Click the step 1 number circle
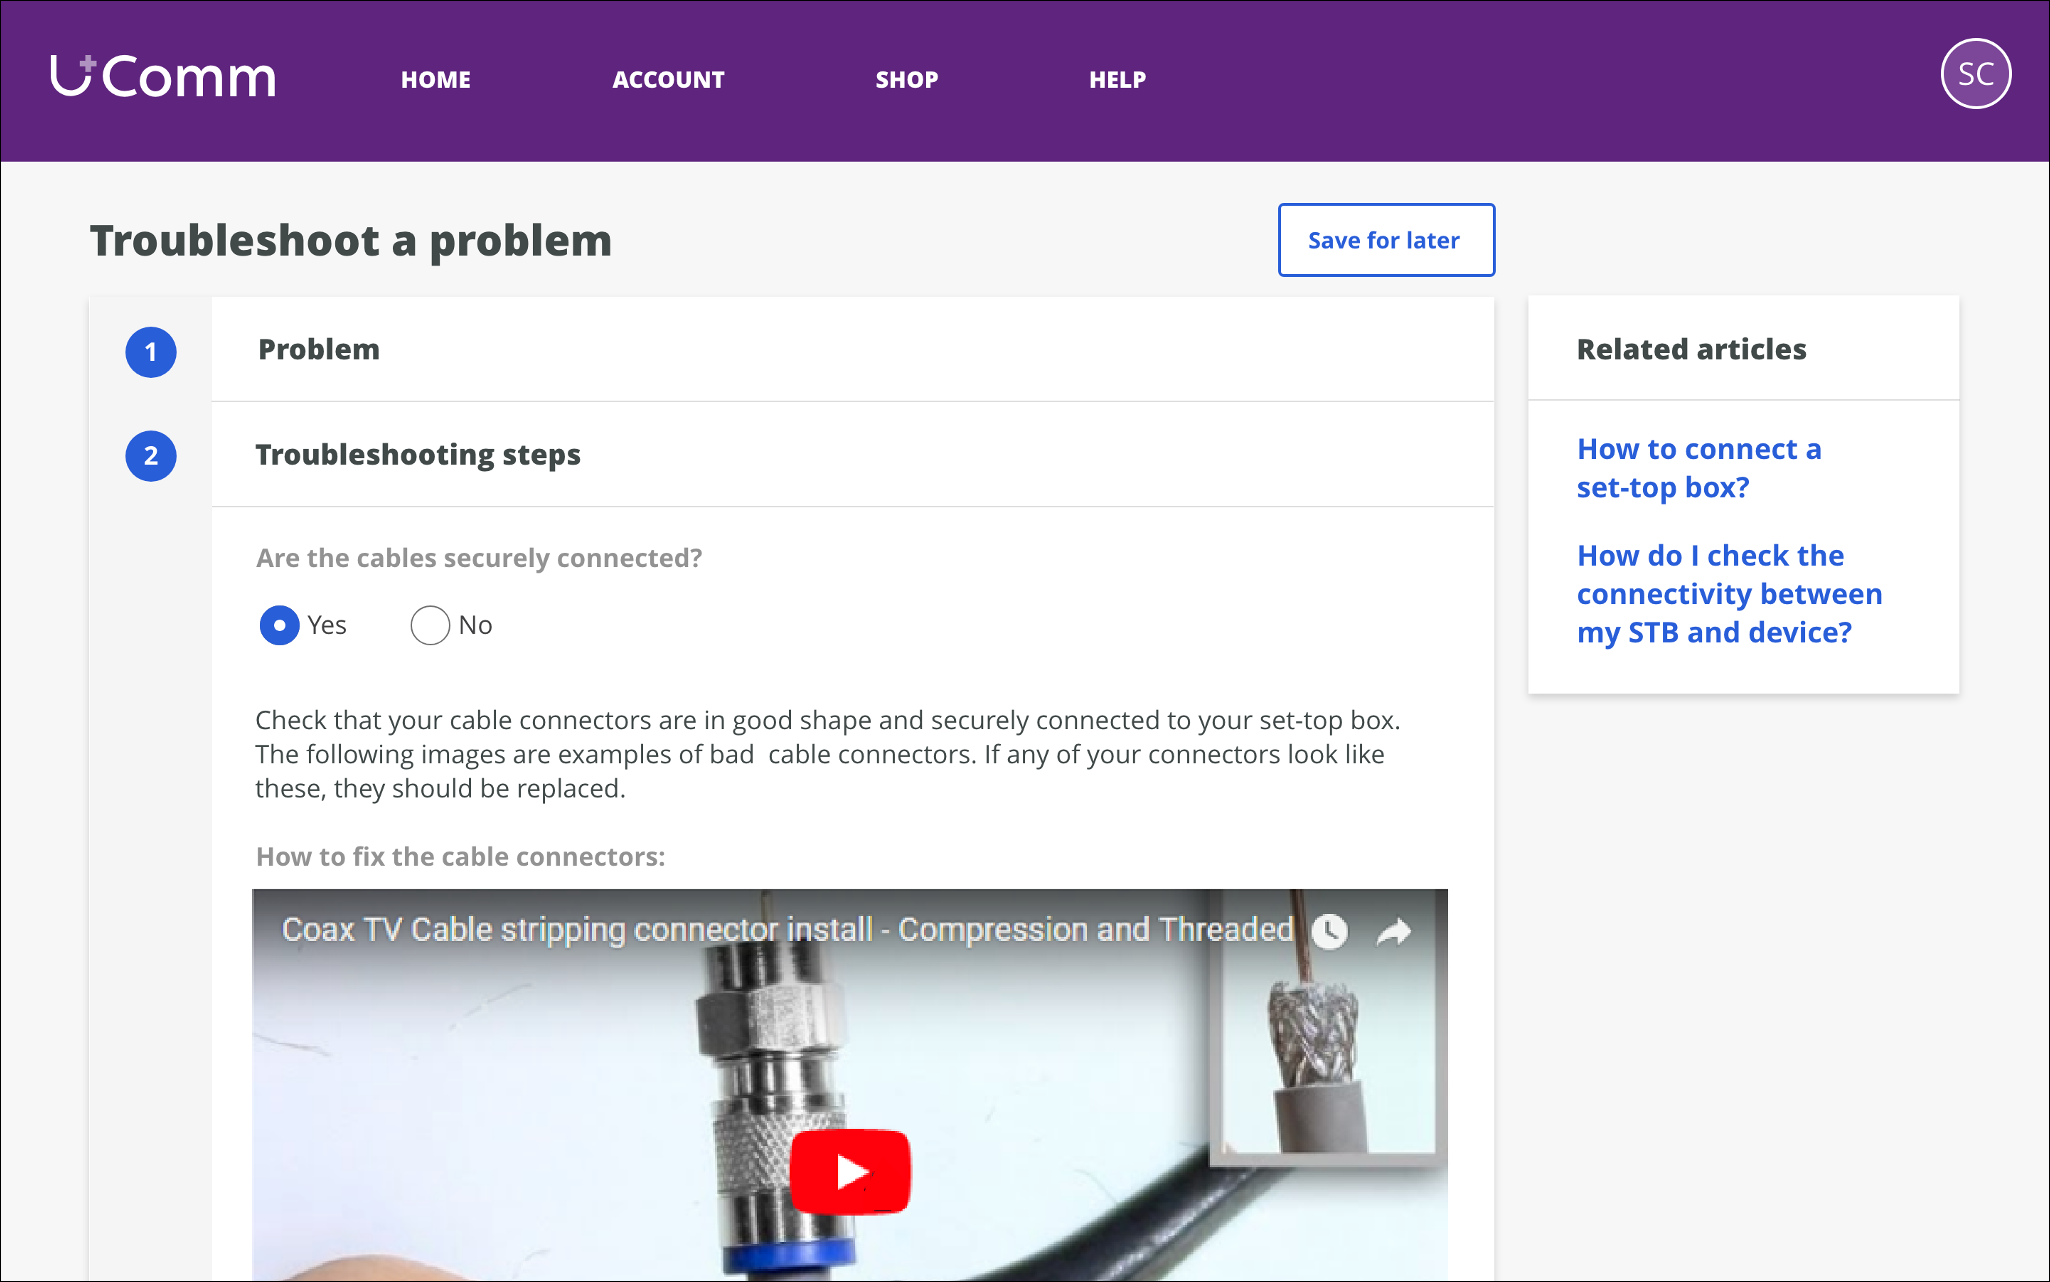Viewport: 2050px width, 1282px height. click(x=151, y=352)
